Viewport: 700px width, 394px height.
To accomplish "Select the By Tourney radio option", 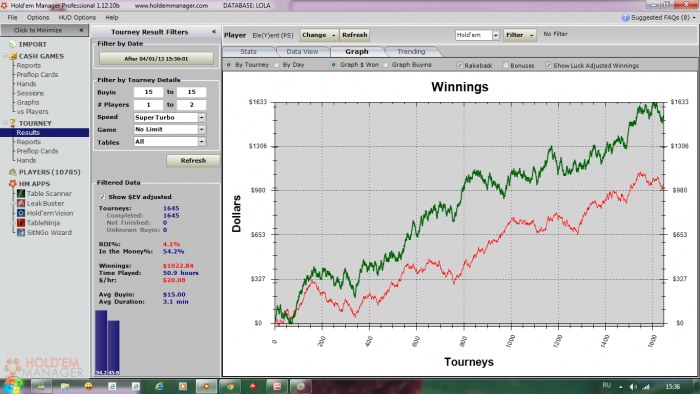I will 229,65.
